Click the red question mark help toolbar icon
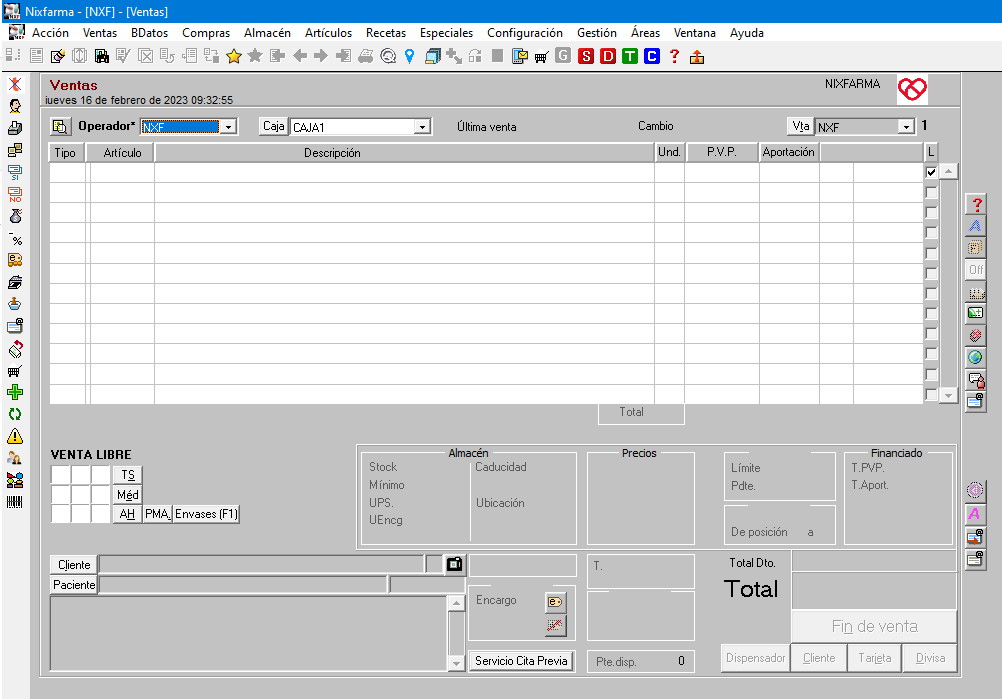Image resolution: width=1002 pixels, height=699 pixels. pyautogui.click(x=674, y=56)
